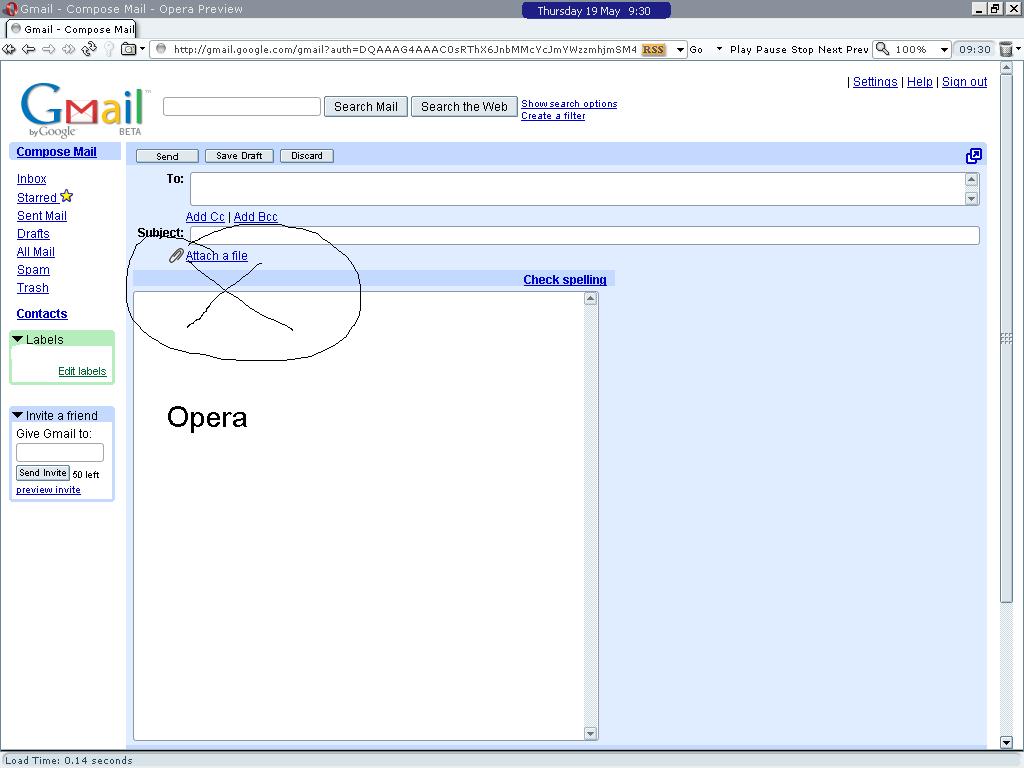Click the Send button
Viewport: 1024px width, 768px height.
(167, 156)
